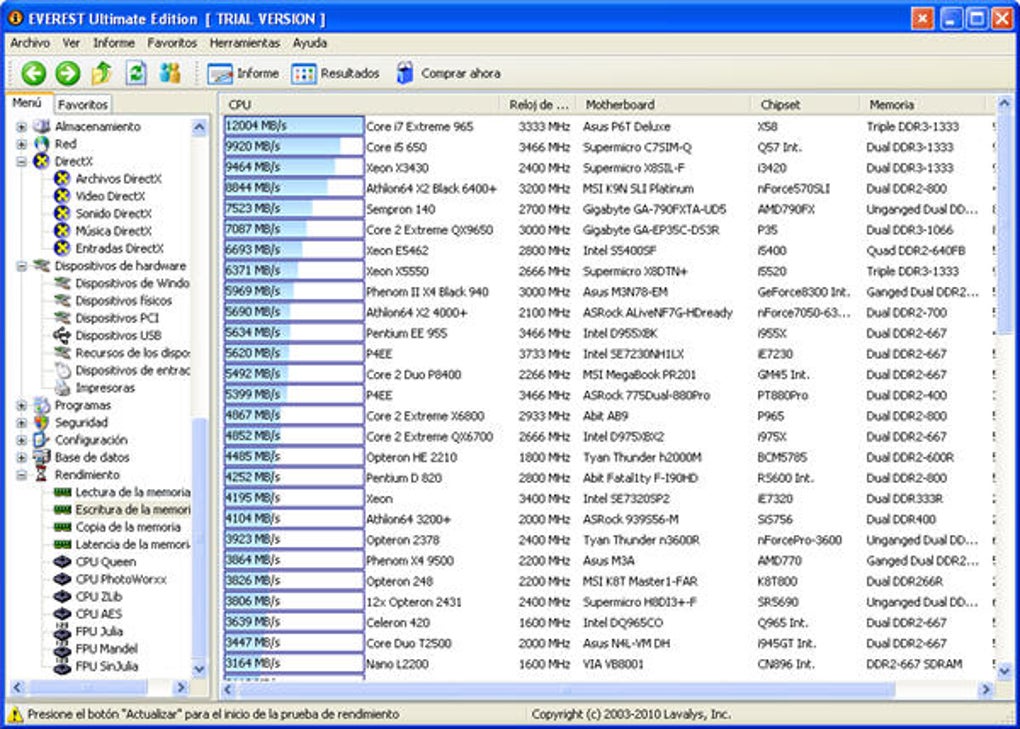Click the Up level arrow icon
Screen dimensions: 1020x729
click(102, 73)
